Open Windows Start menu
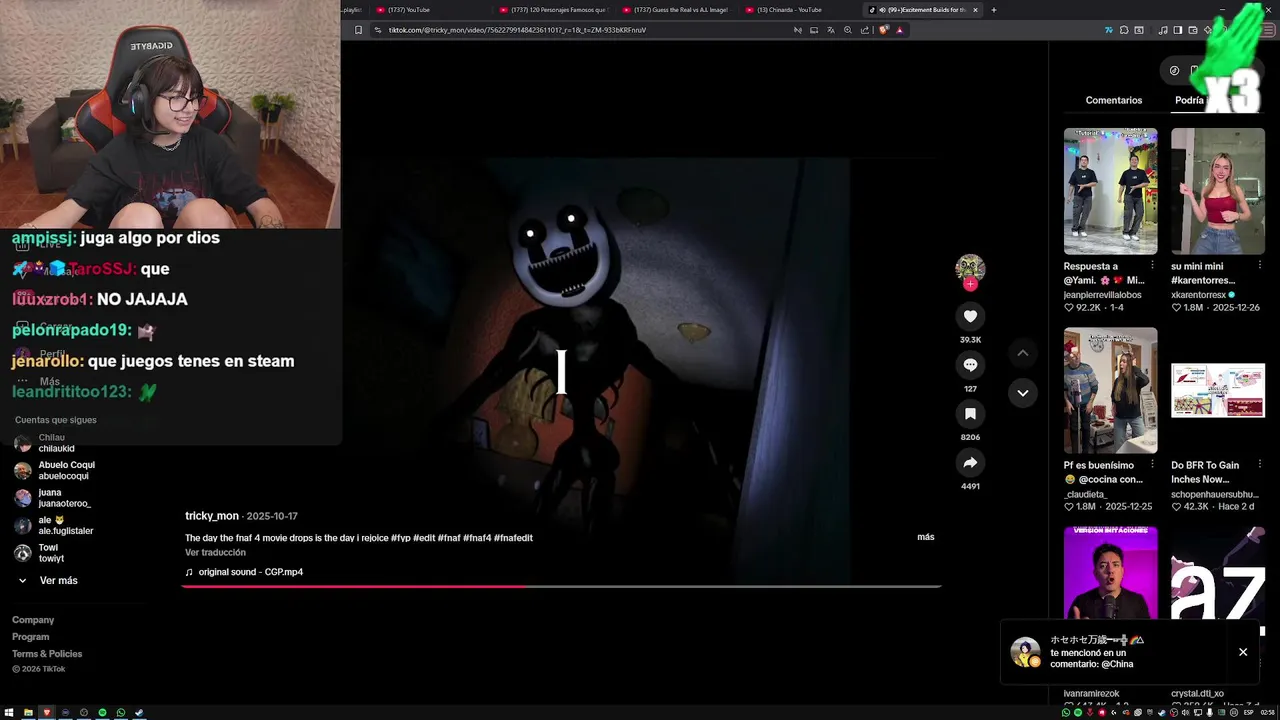Screen dimensions: 1280x720 tap(9, 713)
